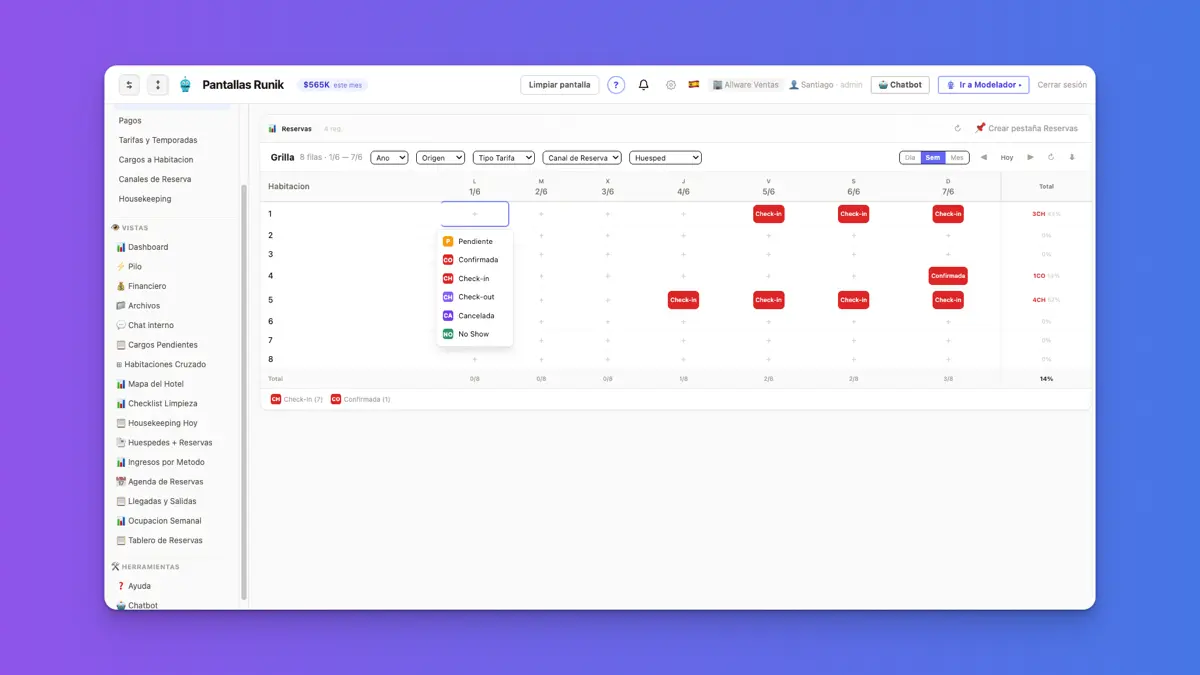Select Pendiente in status menu

[475, 241]
